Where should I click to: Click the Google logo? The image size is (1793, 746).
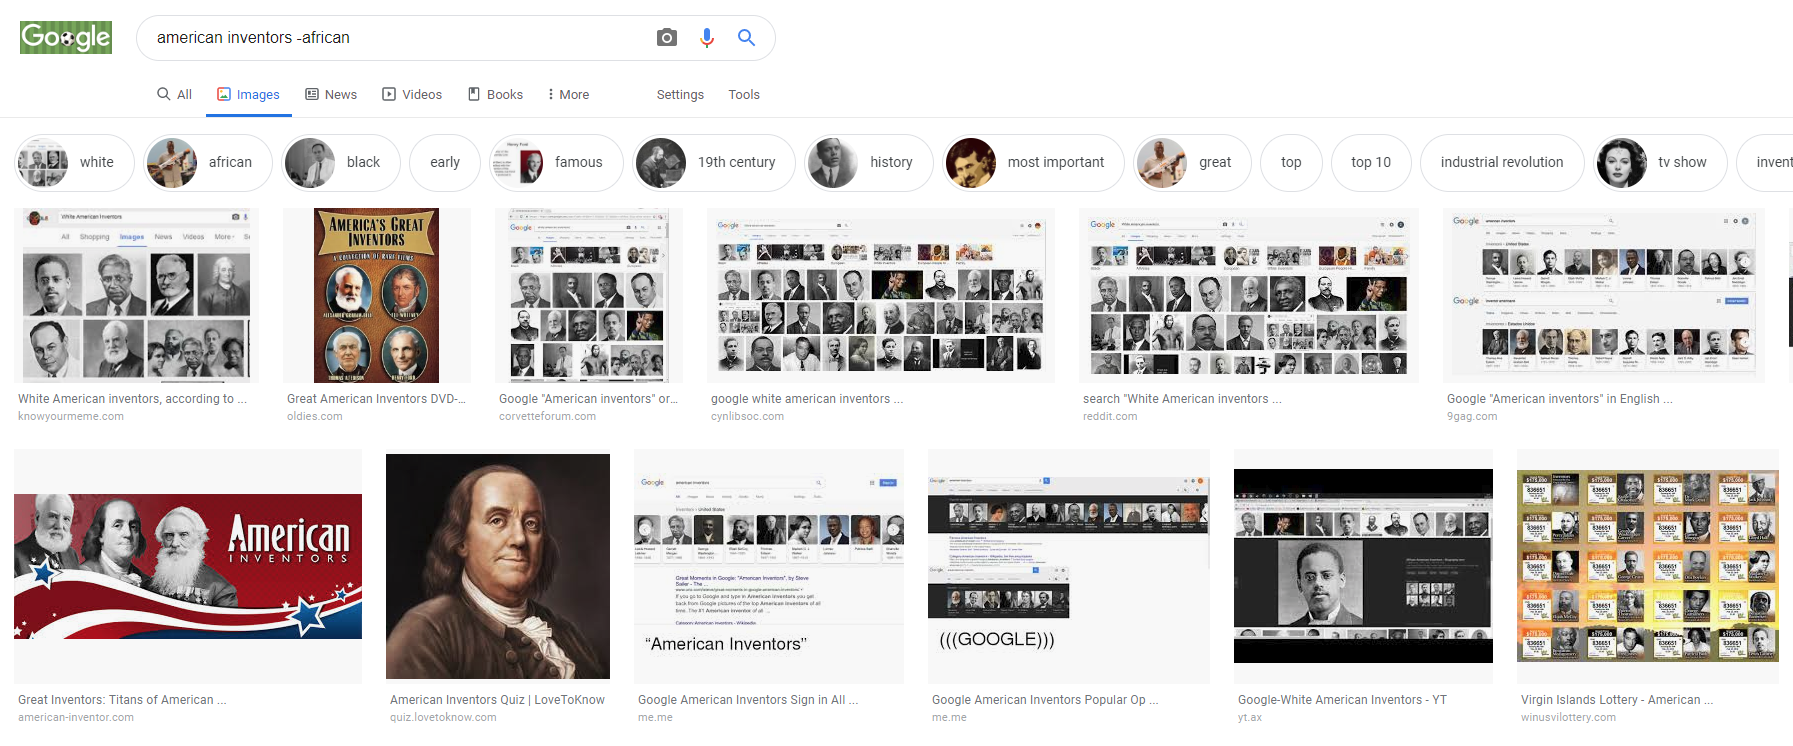(66, 38)
